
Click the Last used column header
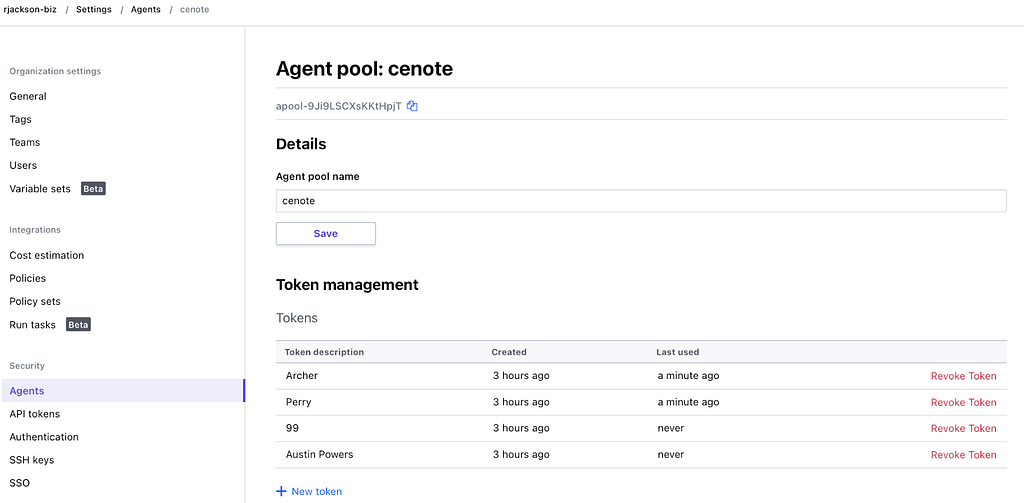(x=677, y=352)
